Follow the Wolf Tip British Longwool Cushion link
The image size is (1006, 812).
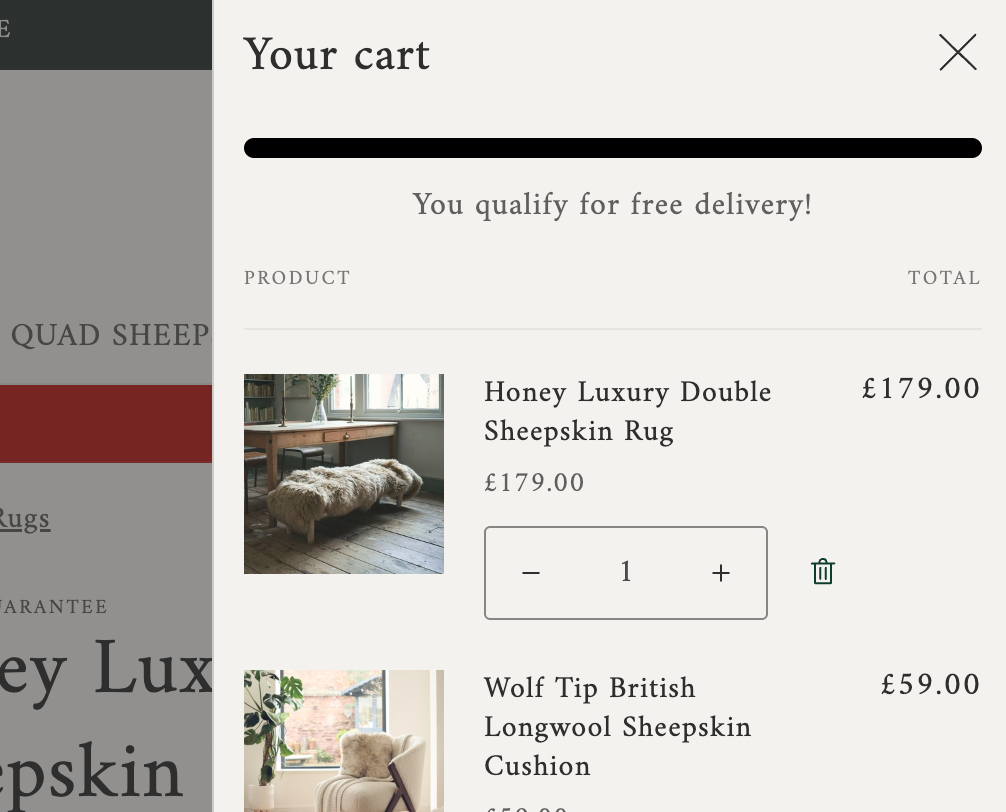click(617, 727)
